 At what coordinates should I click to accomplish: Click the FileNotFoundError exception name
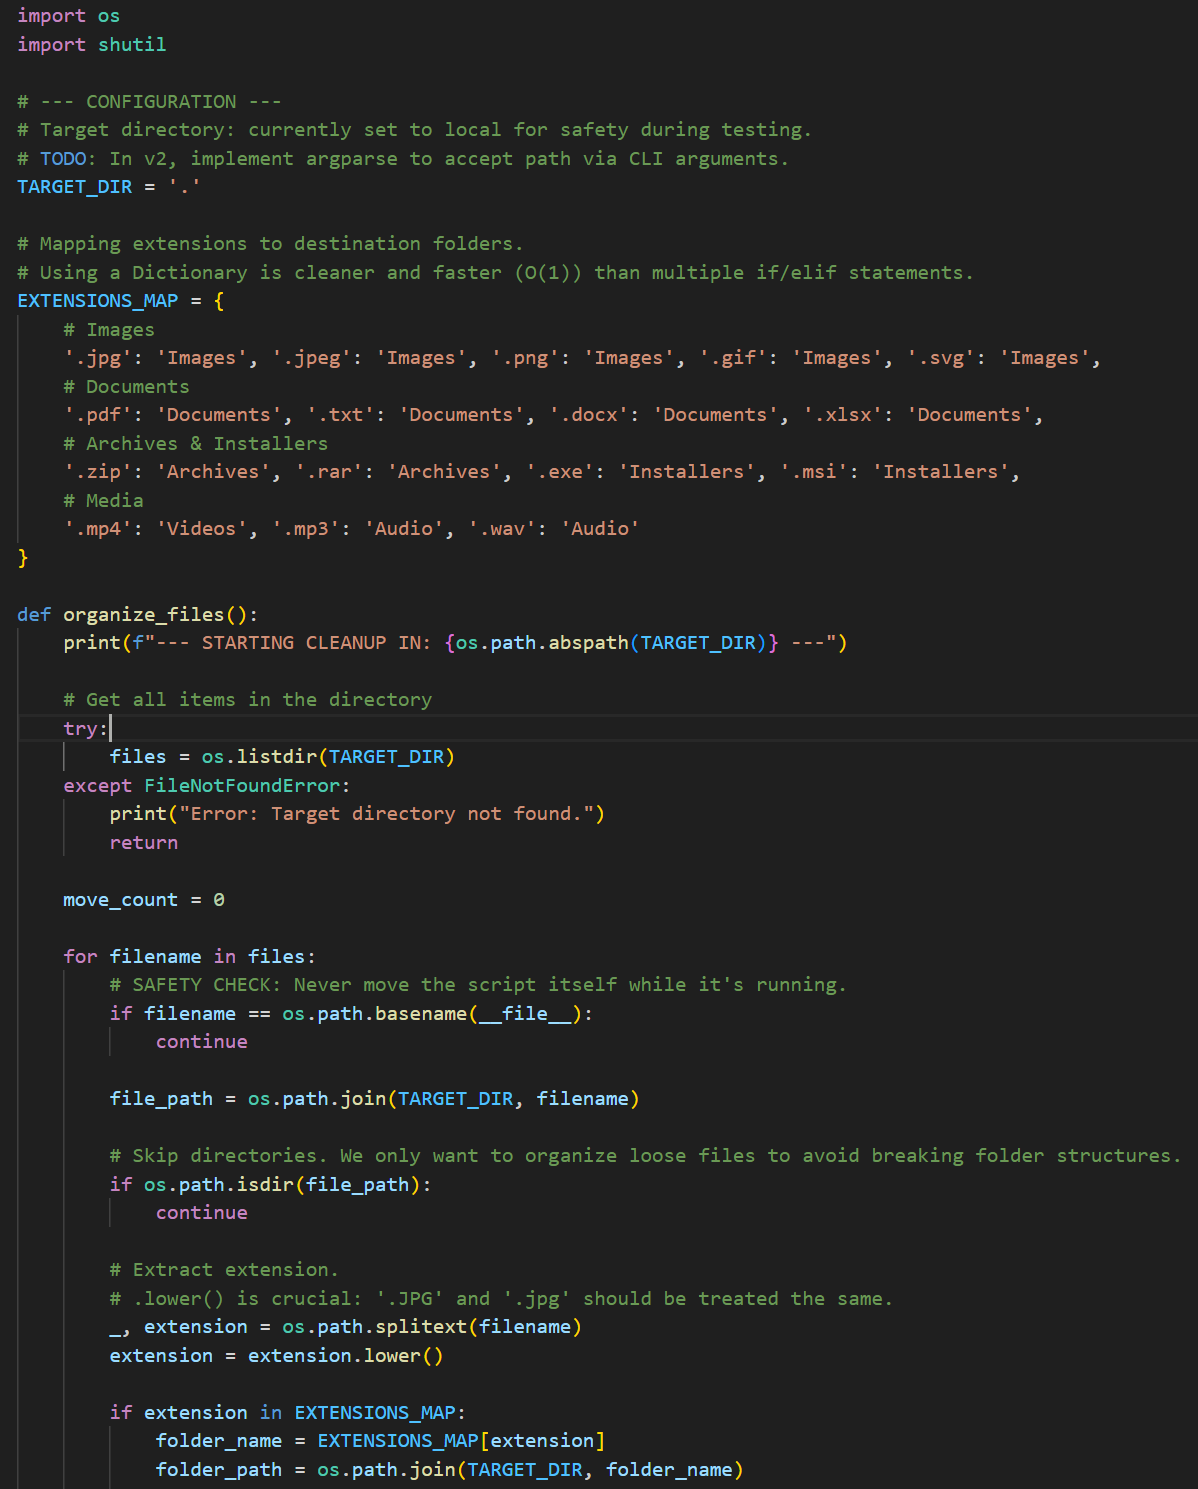click(241, 785)
